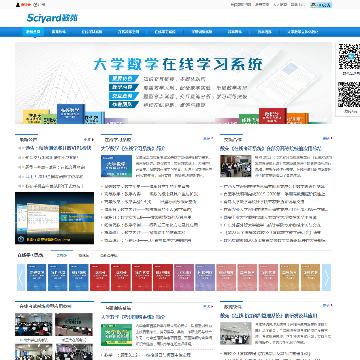360x360 pixels.
Task: Open the purple book cover in carousel
Action: pyautogui.click(x=205, y=277)
